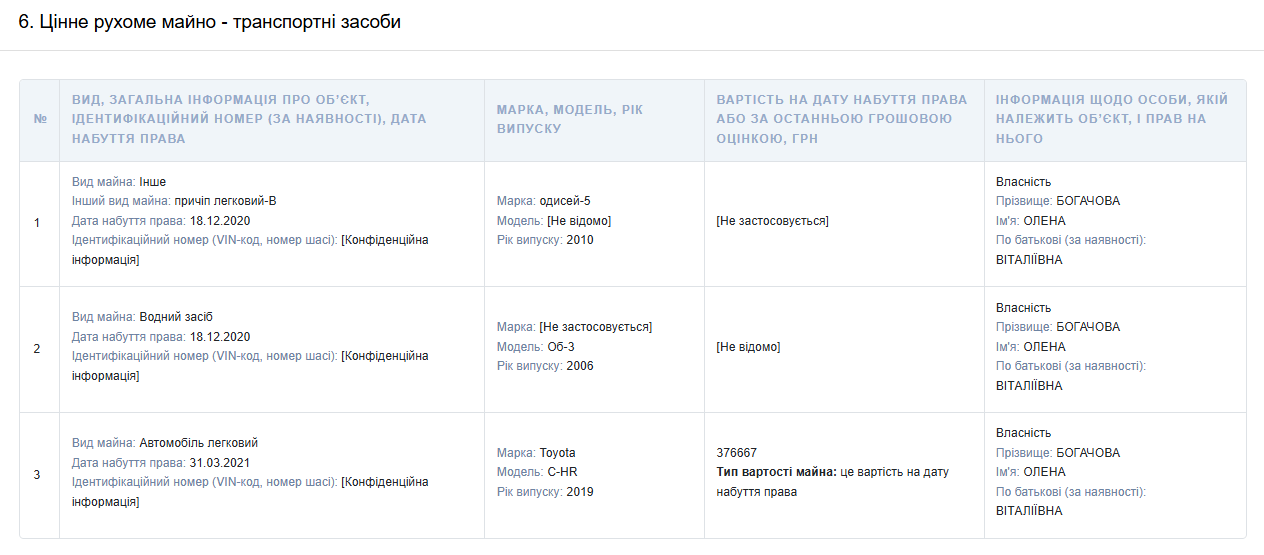Click the 376667 value amount

[737, 453]
